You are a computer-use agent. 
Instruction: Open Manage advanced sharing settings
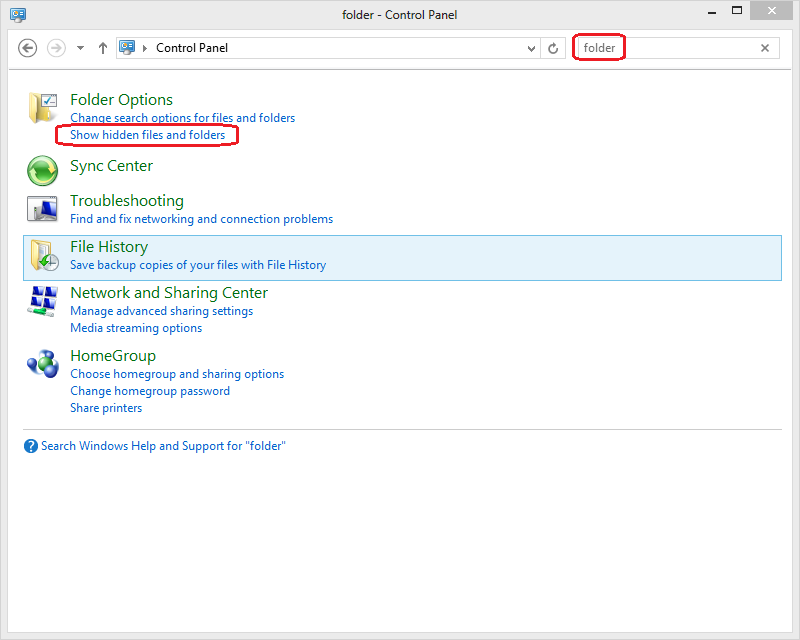162,311
